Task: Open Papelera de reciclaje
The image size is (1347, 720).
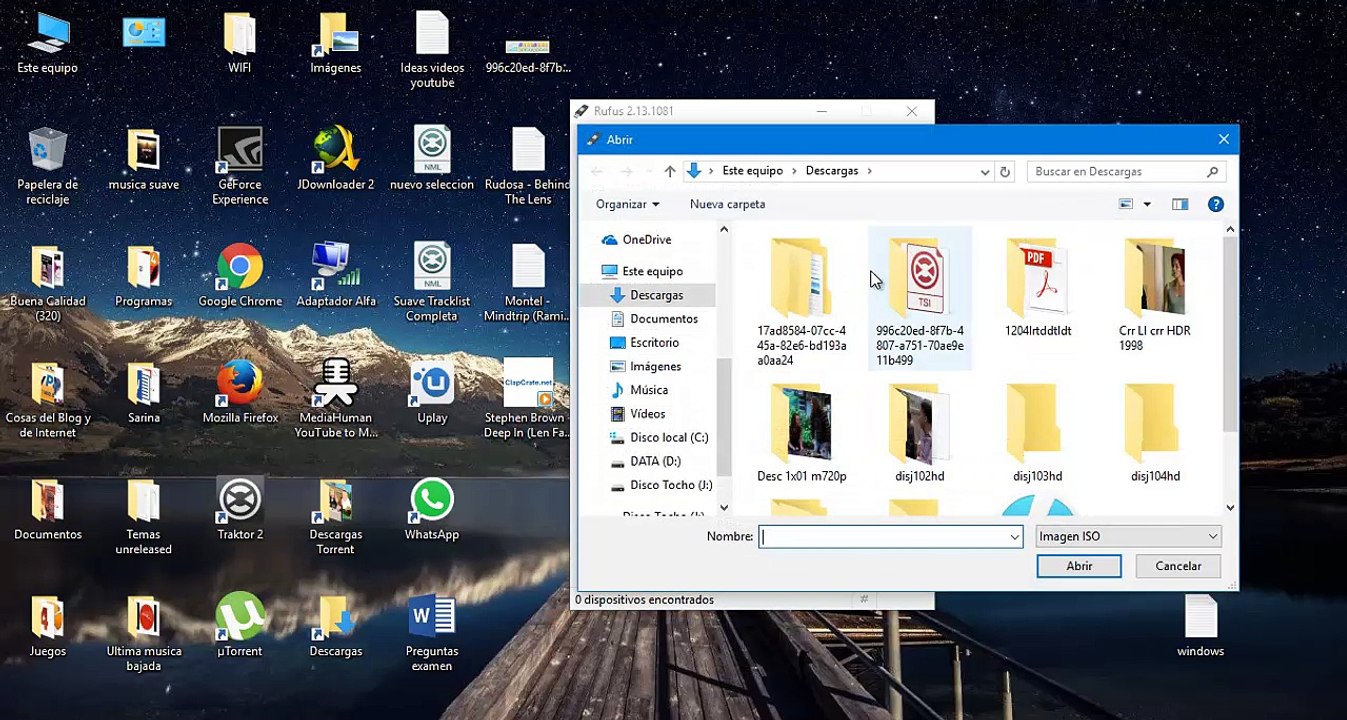Action: click(47, 166)
